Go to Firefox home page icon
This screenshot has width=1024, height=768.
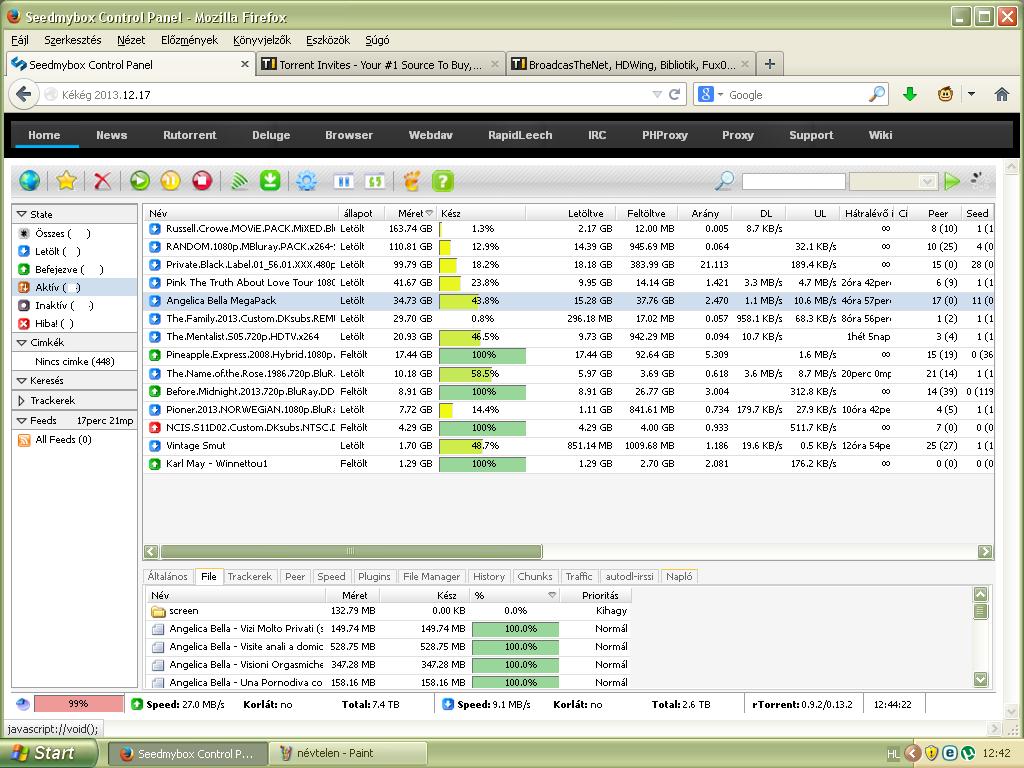[1002, 95]
